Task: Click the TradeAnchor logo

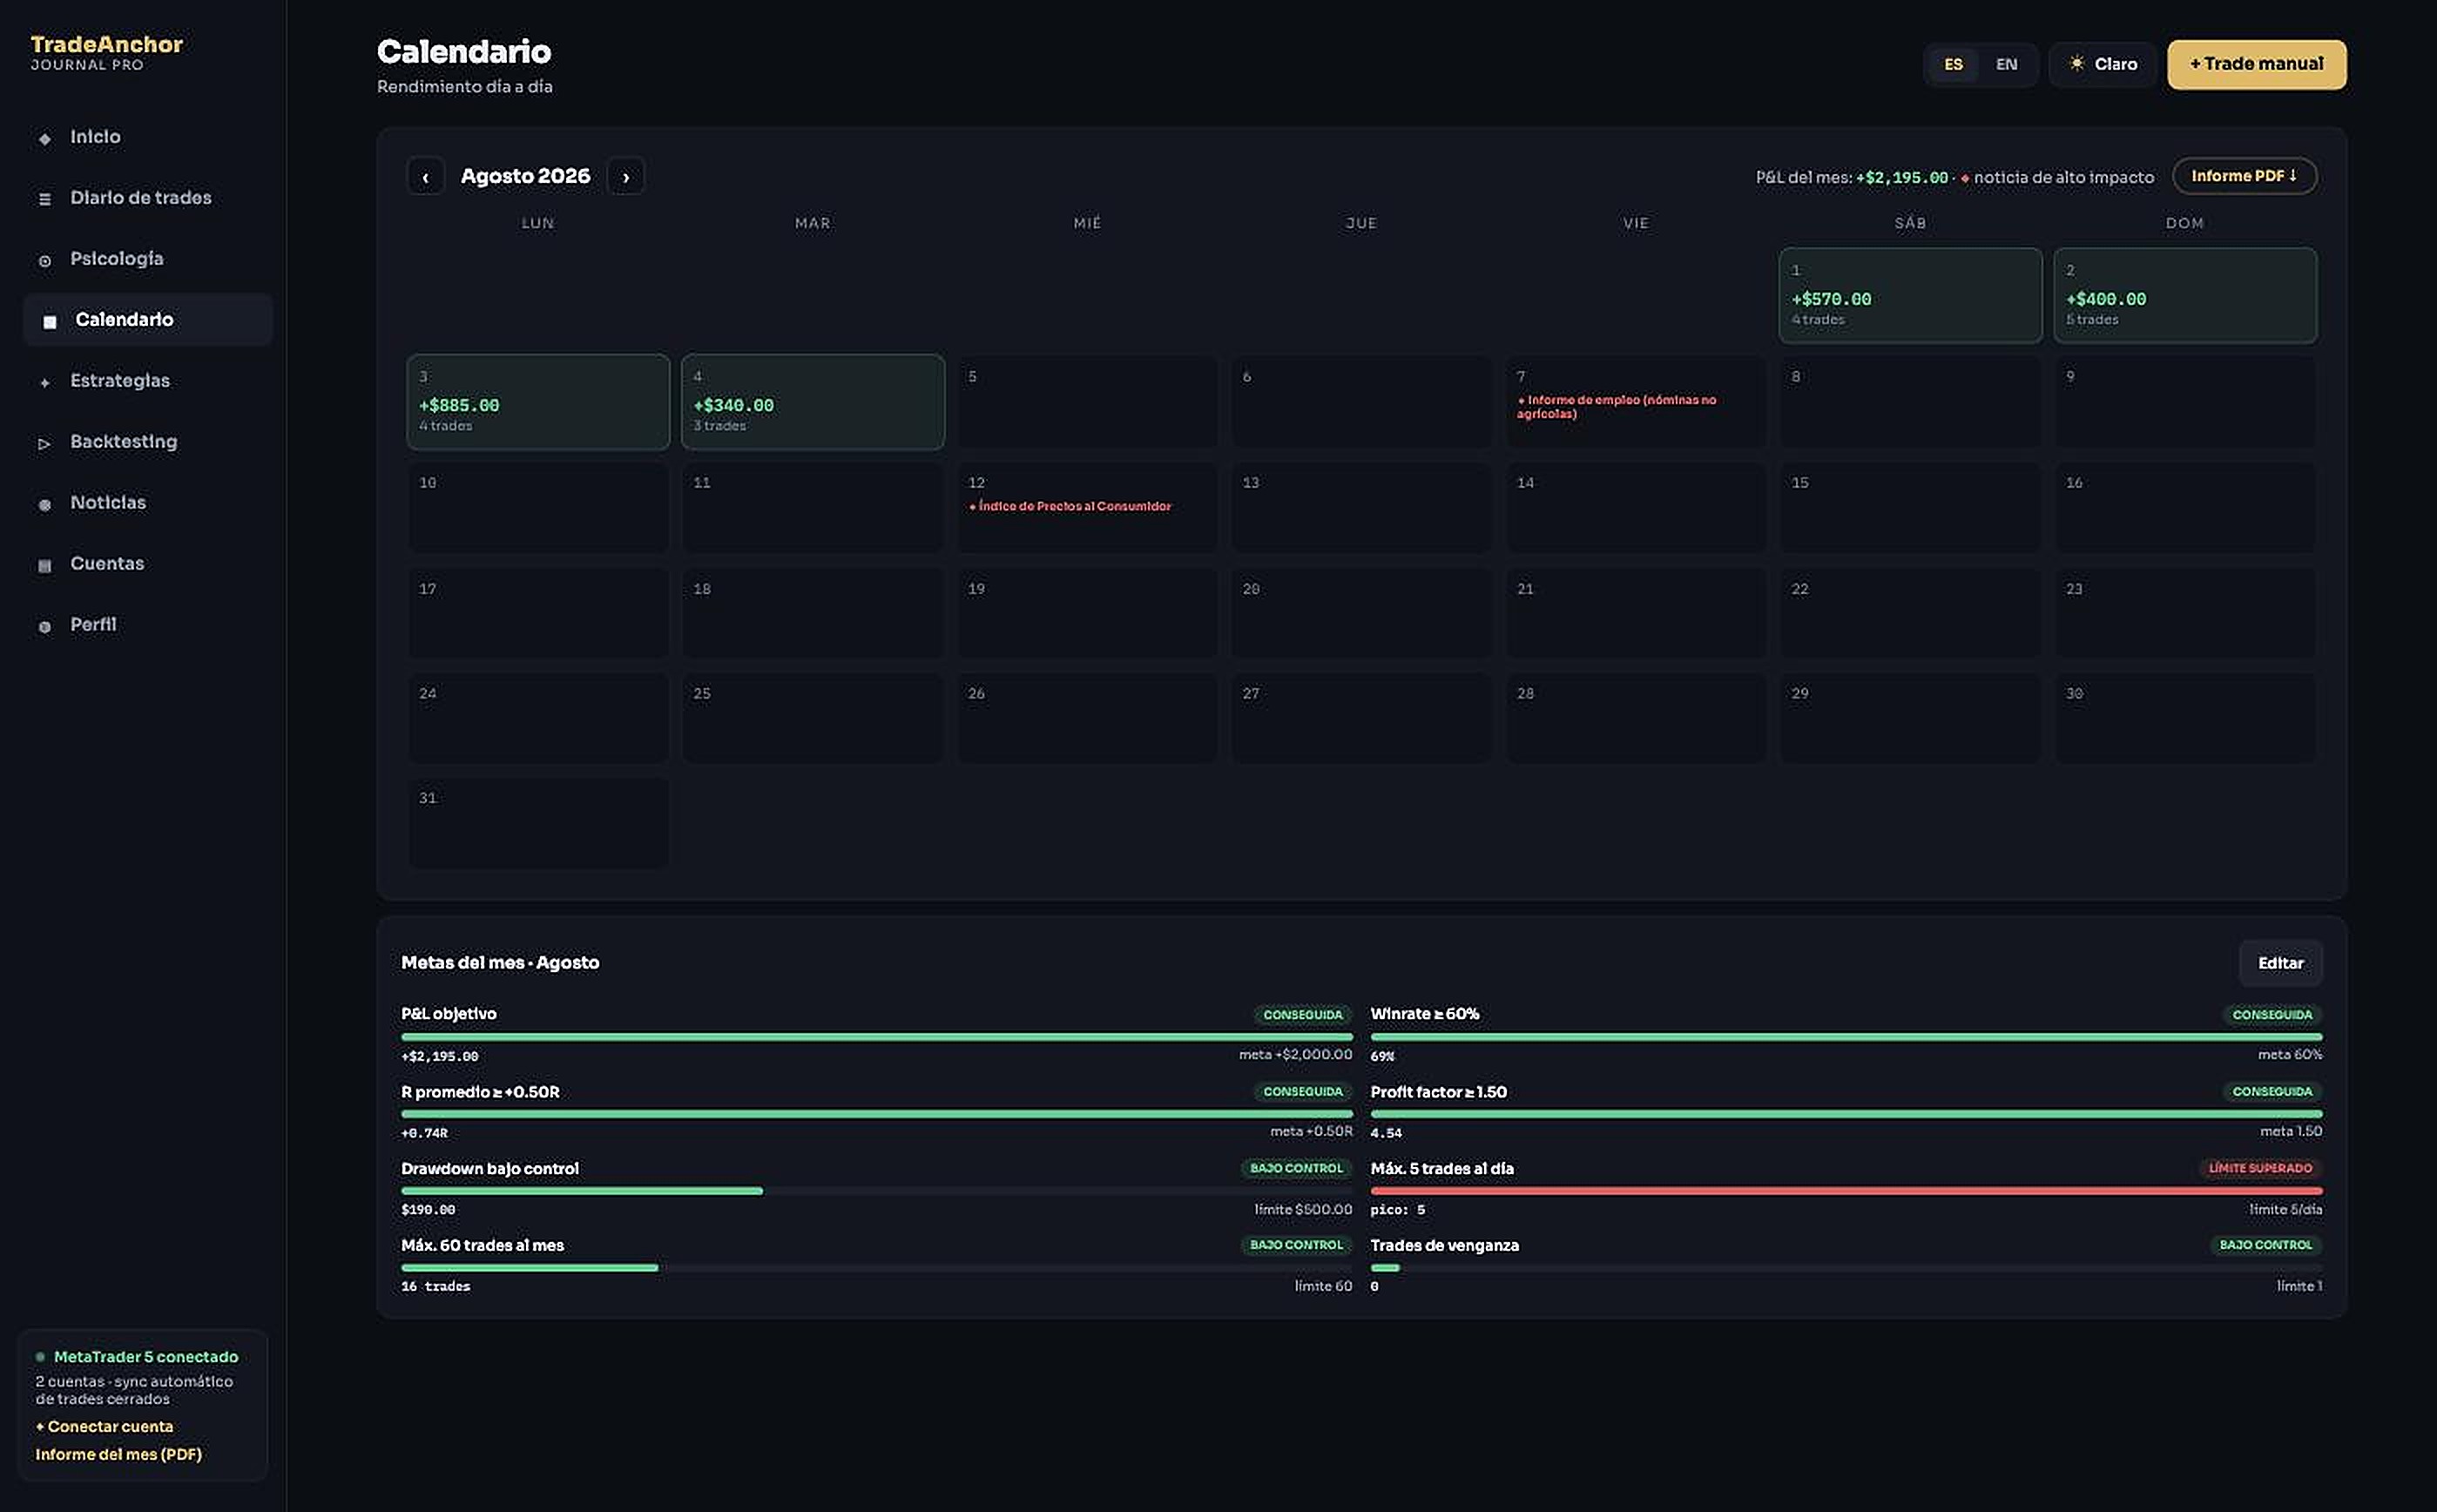Action: [106, 52]
